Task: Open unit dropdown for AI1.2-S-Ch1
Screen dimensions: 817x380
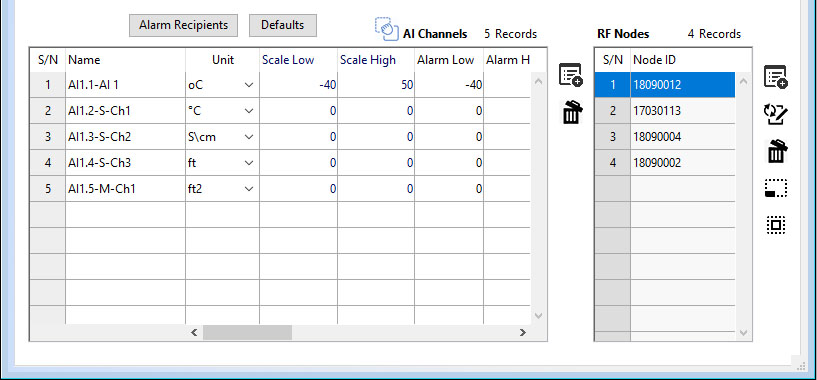Action: [249, 111]
